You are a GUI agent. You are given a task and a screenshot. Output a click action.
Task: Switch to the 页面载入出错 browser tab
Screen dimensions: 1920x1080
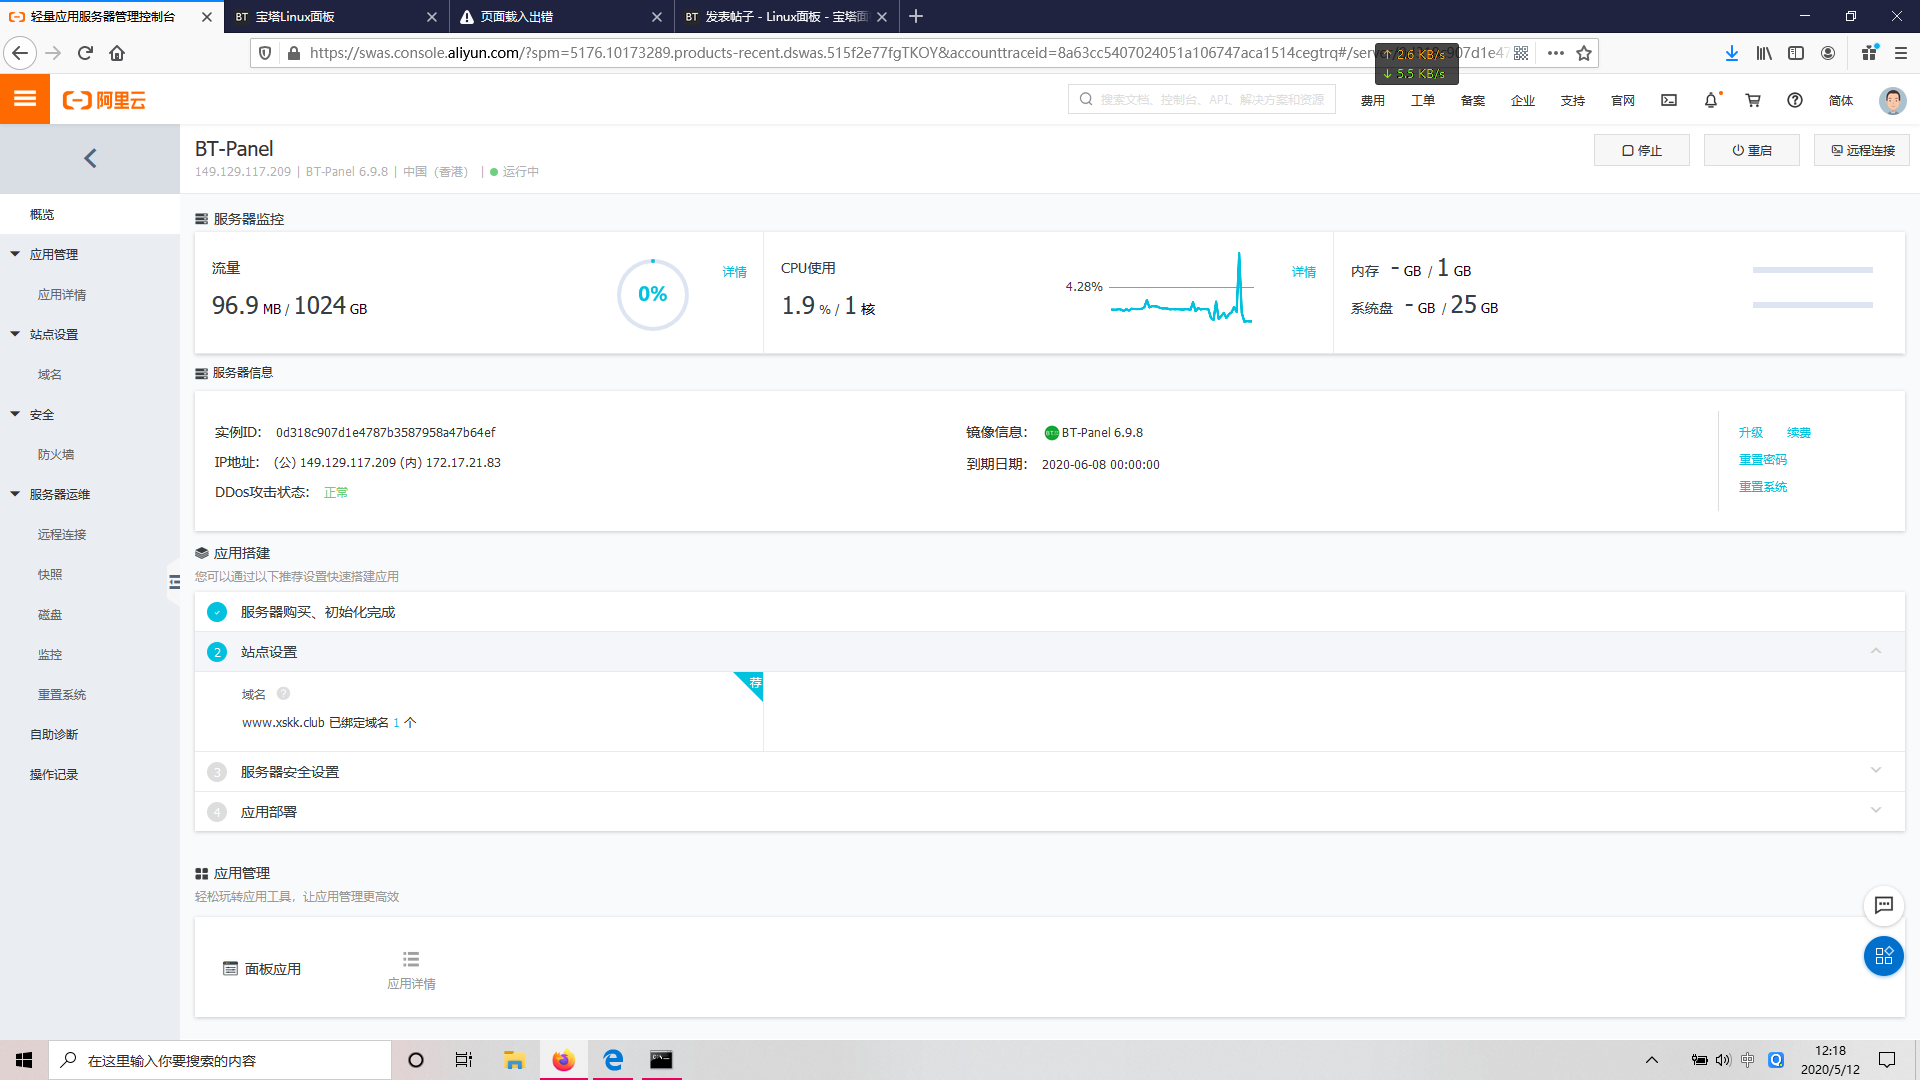pyautogui.click(x=562, y=17)
